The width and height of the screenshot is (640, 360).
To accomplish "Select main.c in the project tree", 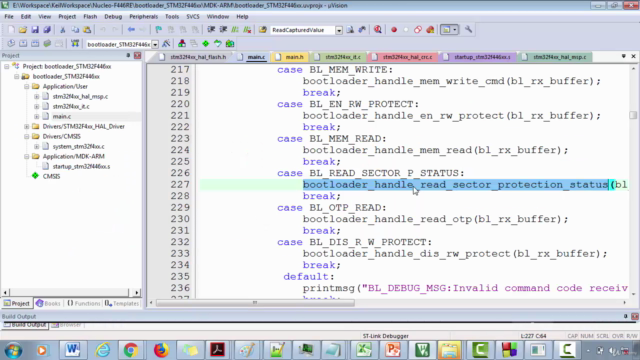I will 62,116.
